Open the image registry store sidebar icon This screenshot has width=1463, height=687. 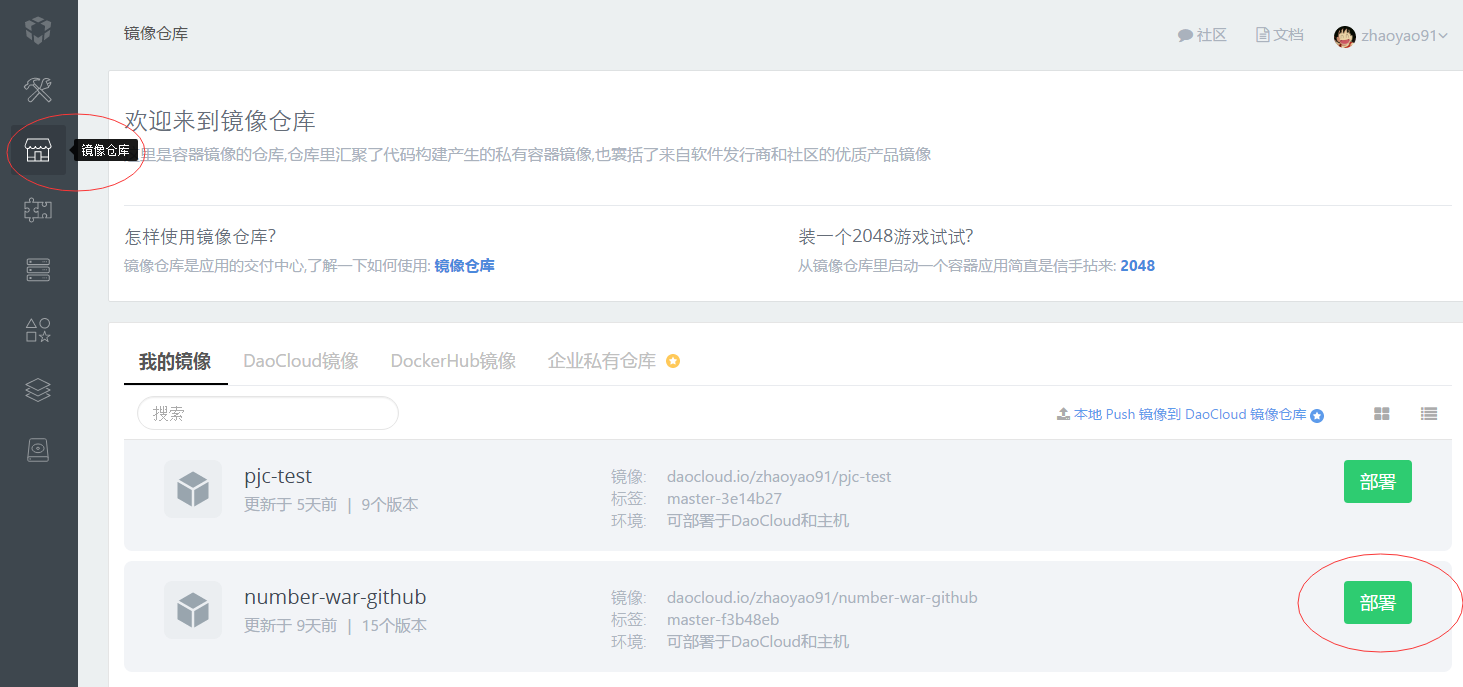click(x=38, y=151)
